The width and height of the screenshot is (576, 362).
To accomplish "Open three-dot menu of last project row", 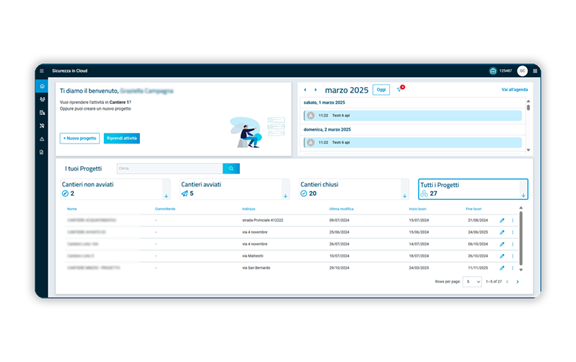I will [x=512, y=268].
